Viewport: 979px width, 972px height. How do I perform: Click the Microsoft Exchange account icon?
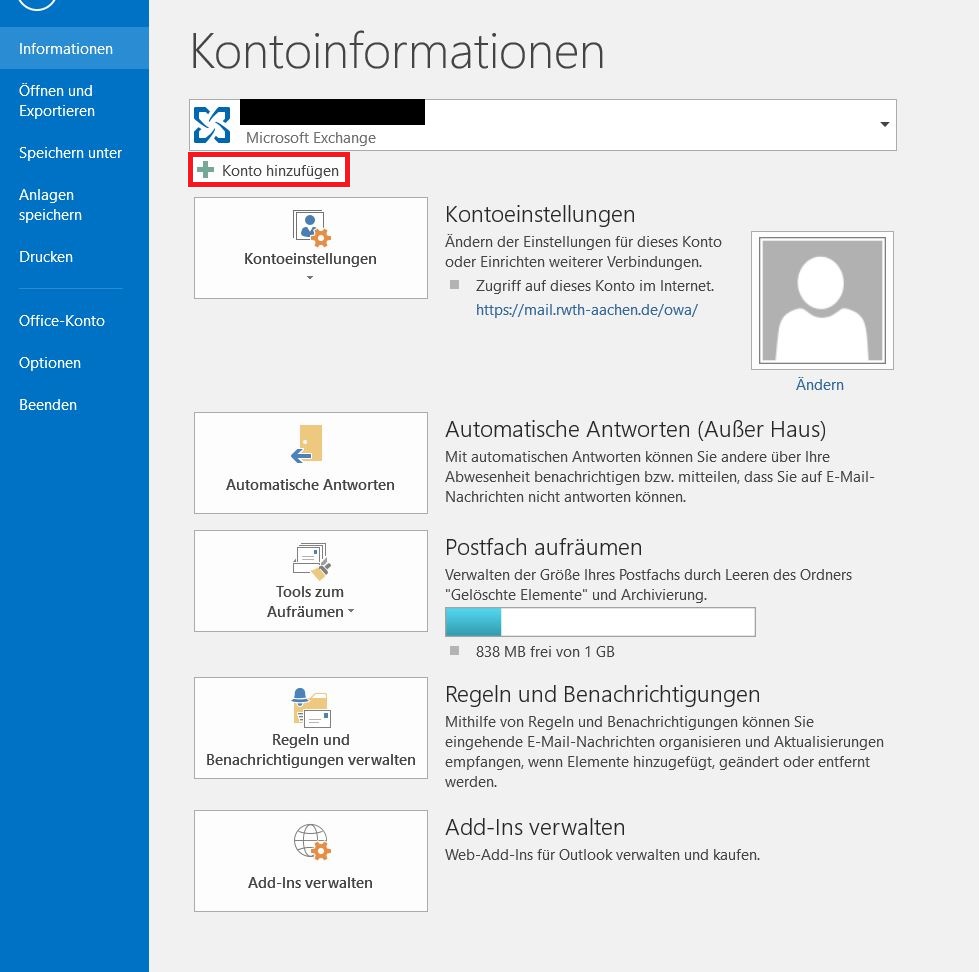tap(212, 124)
